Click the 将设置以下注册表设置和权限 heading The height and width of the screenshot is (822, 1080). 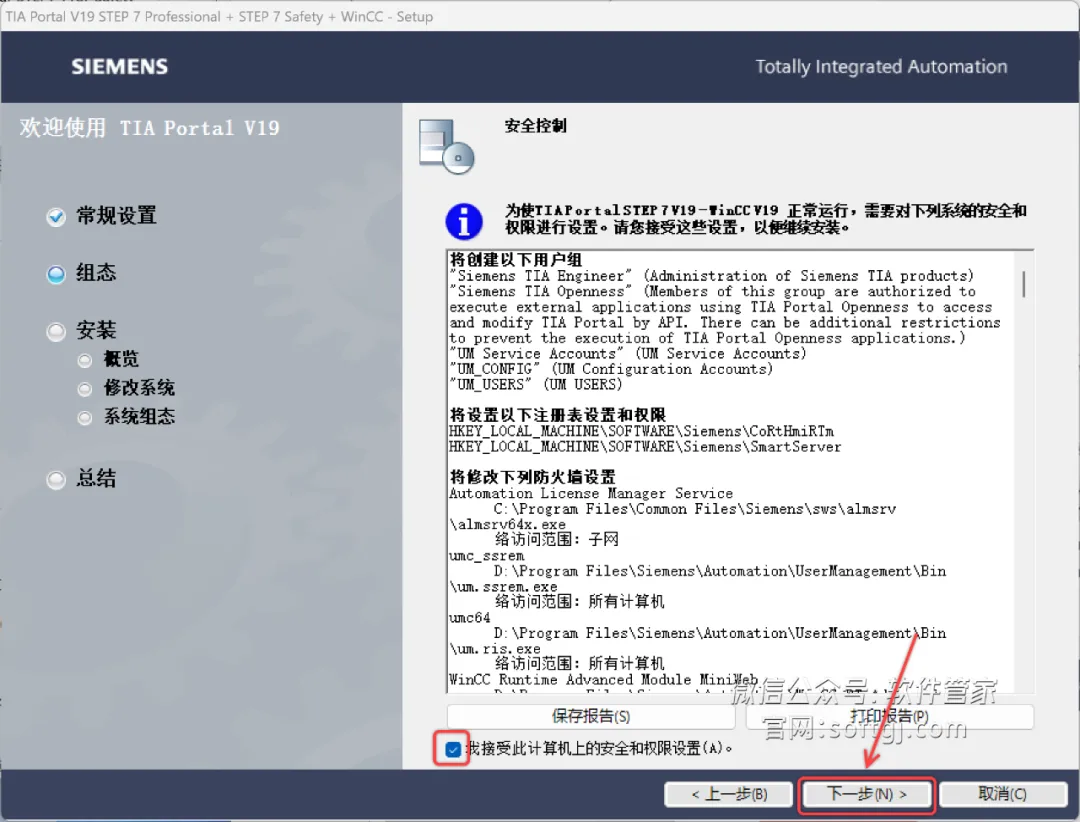tap(558, 415)
